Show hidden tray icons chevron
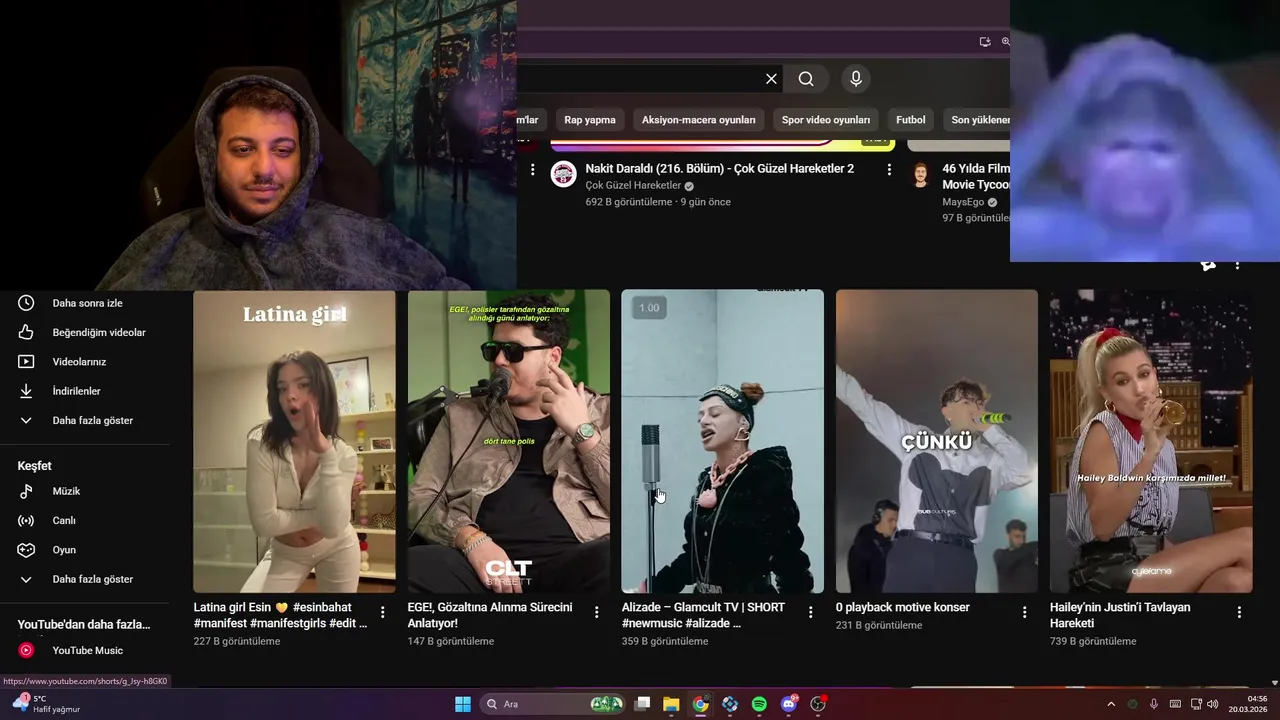Image resolution: width=1280 pixels, height=720 pixels. point(1111,704)
